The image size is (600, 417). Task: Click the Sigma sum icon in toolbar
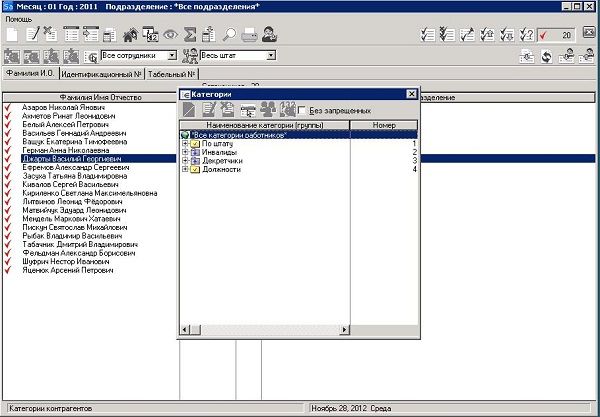193,35
